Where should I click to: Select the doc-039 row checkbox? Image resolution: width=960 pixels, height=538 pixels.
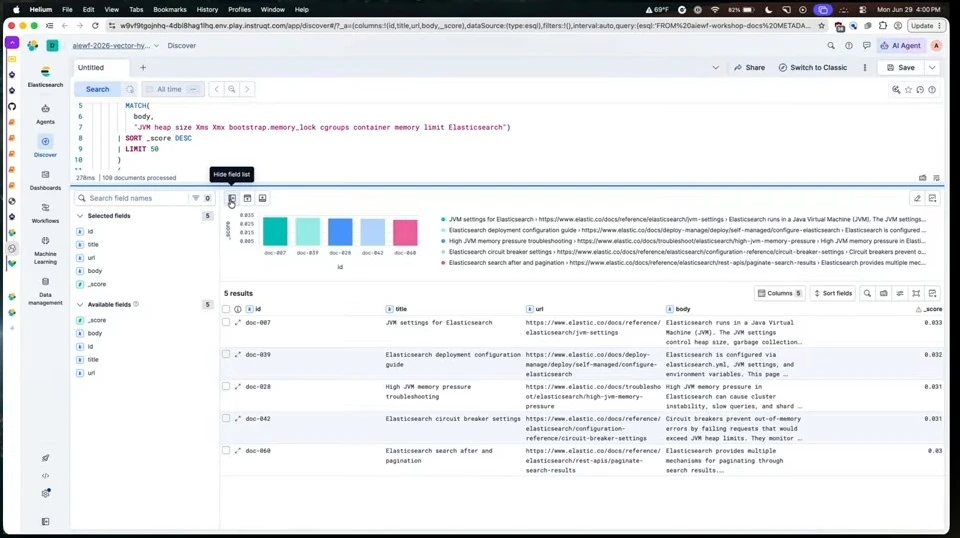[x=226, y=354]
